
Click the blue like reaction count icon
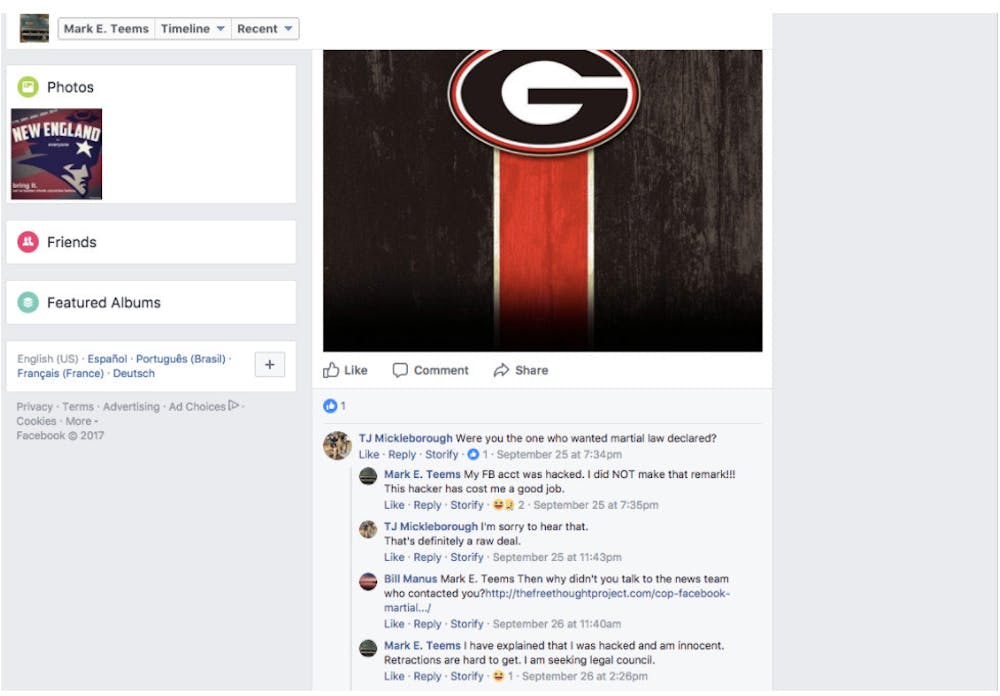[330, 406]
